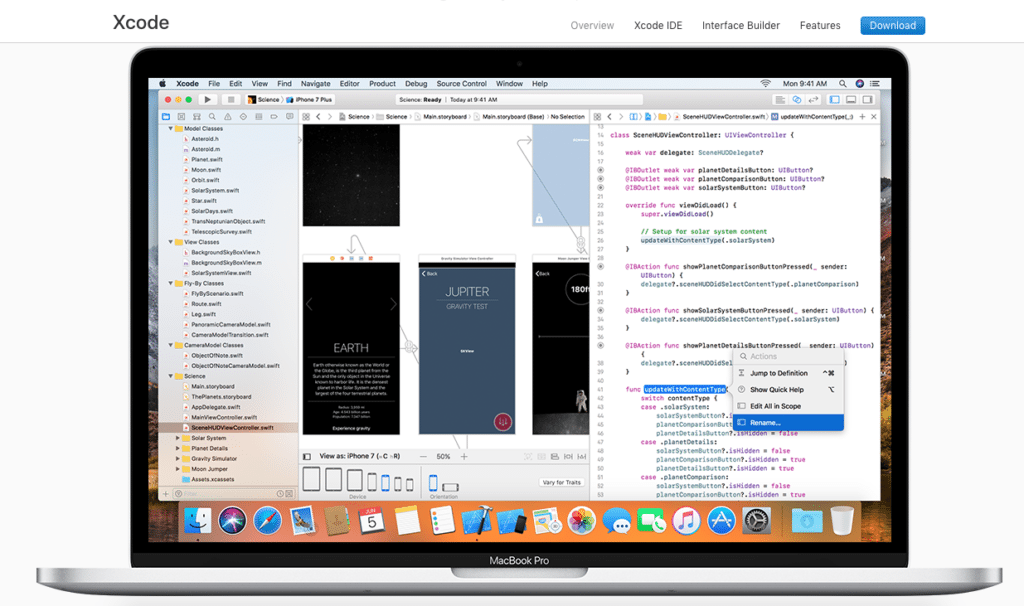The width and height of the screenshot is (1024, 606).
Task: Select the Standard editor icon
Action: click(x=780, y=100)
